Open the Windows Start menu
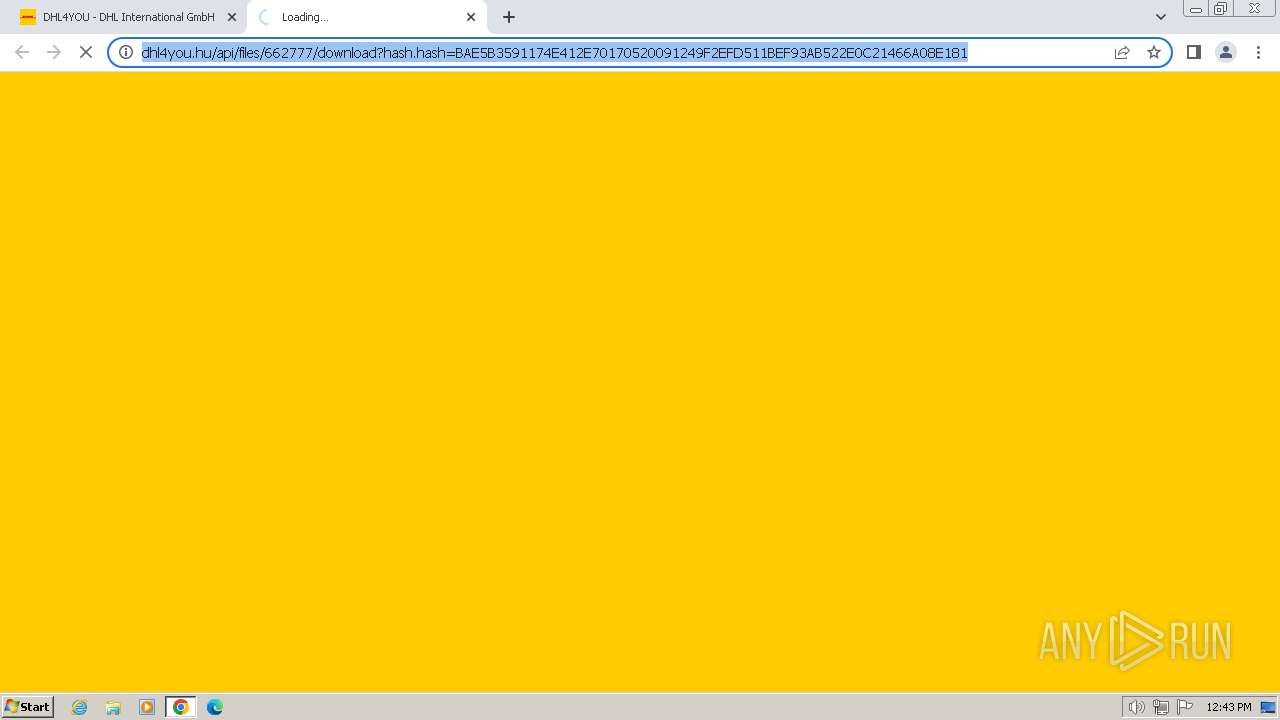Viewport: 1280px width, 720px height. point(28,707)
